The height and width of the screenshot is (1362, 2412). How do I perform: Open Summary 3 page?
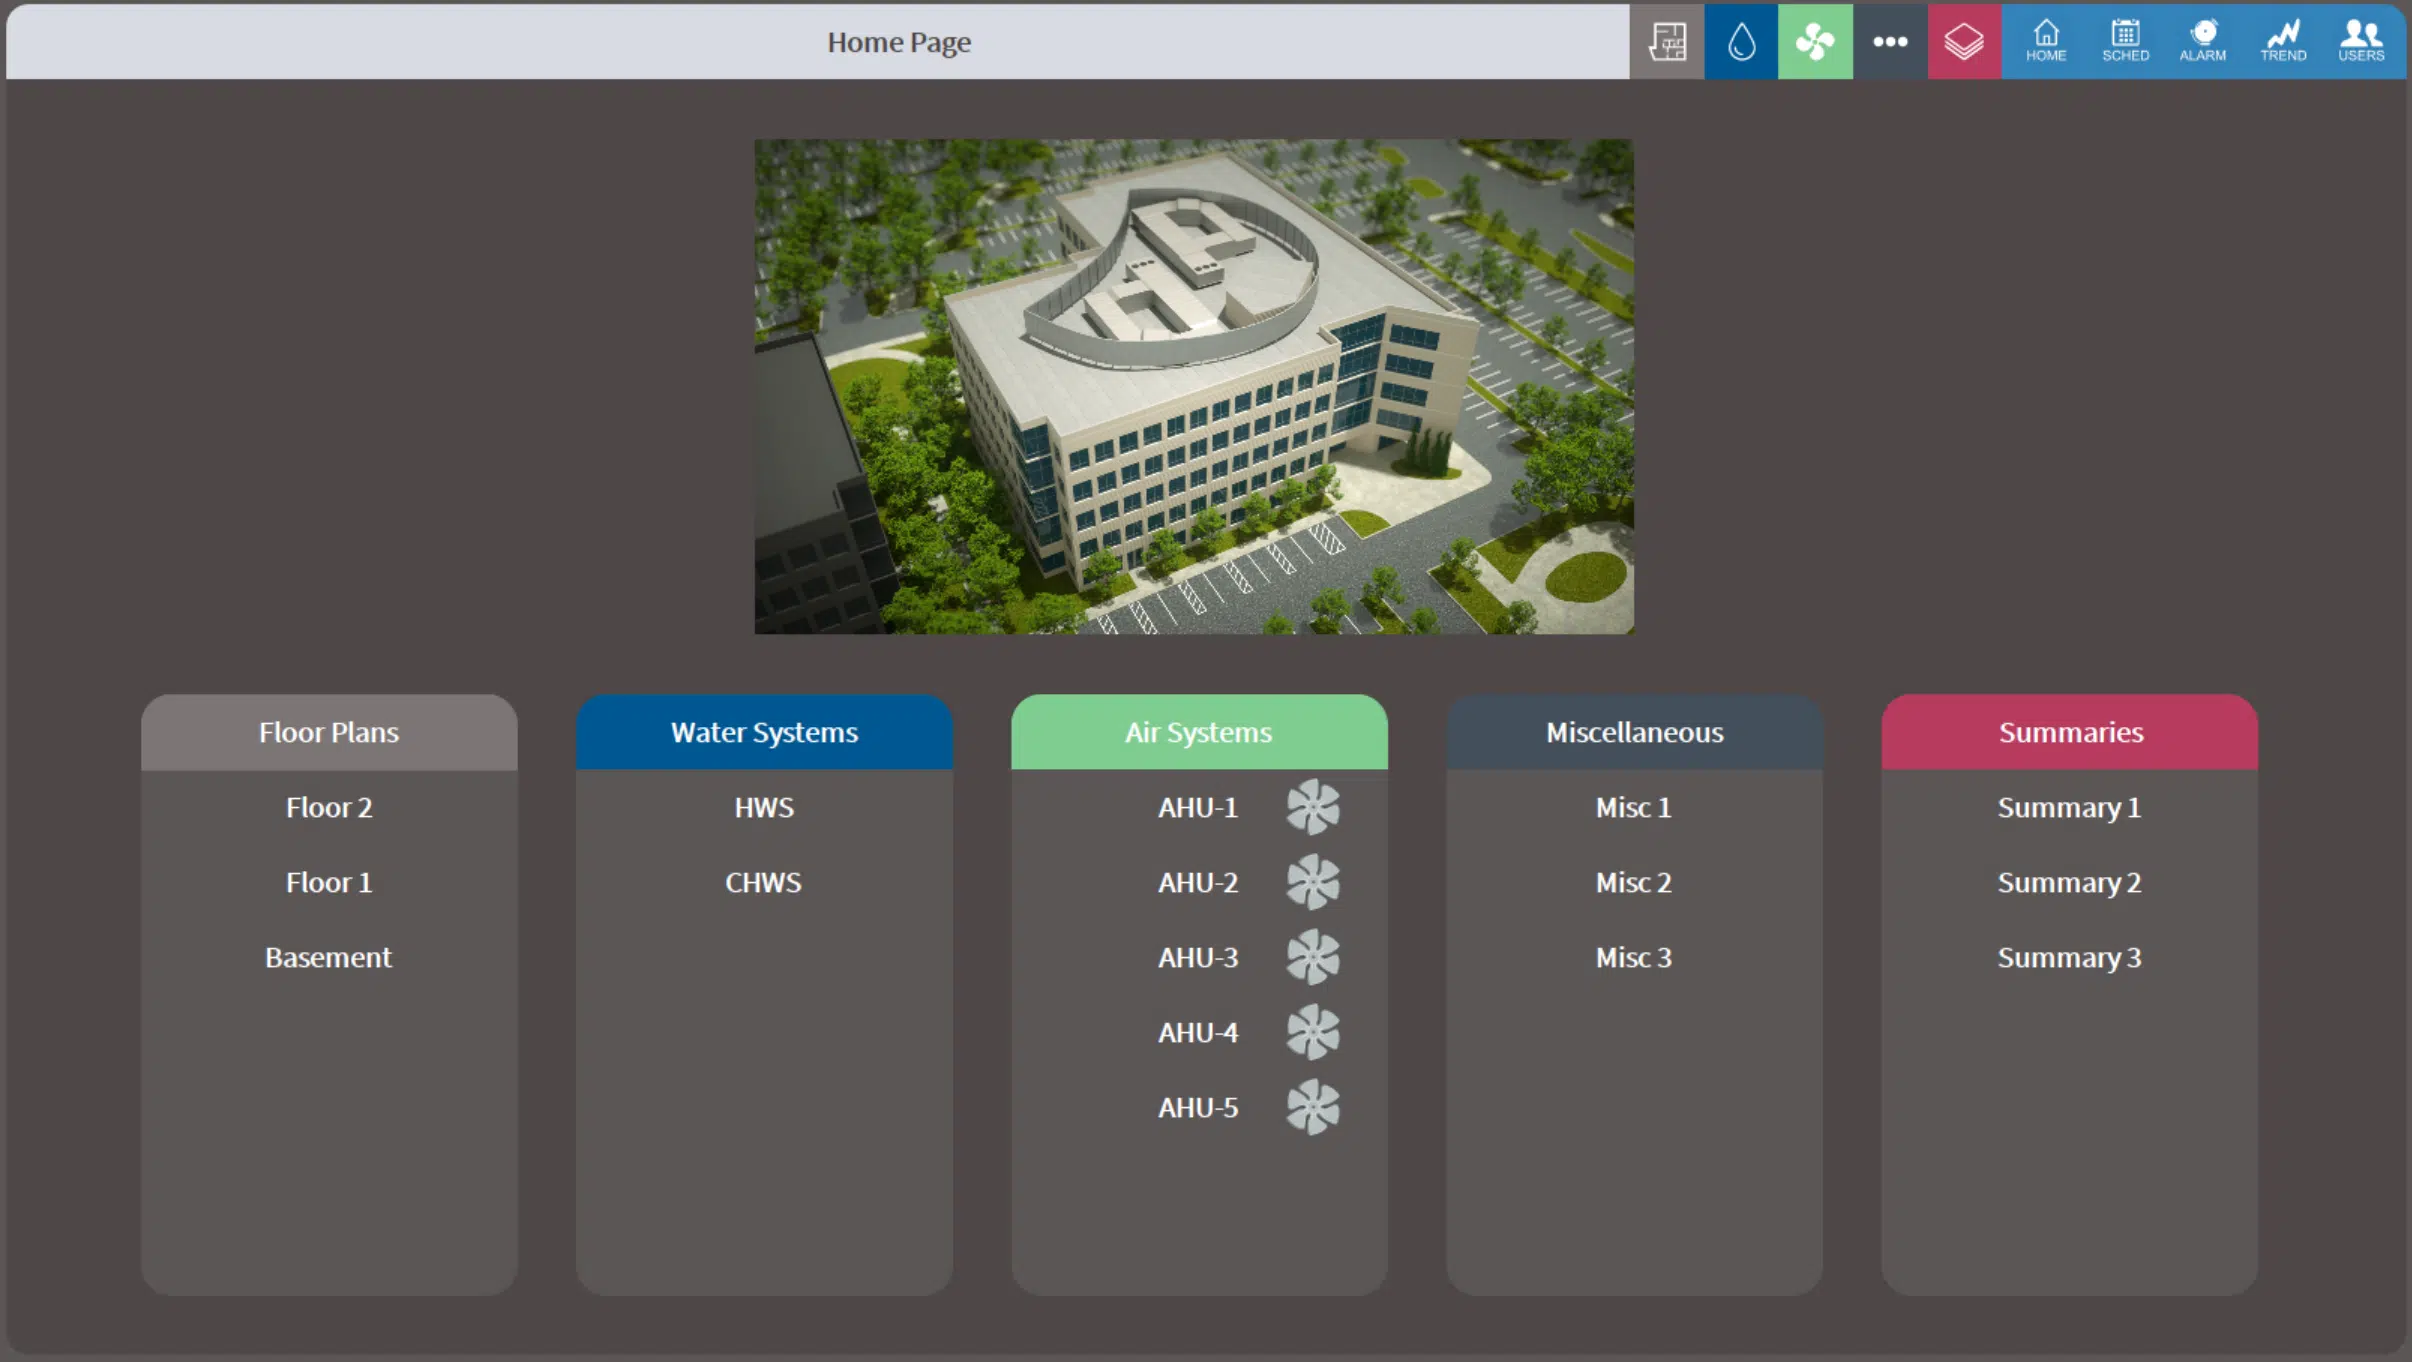coord(2070,957)
